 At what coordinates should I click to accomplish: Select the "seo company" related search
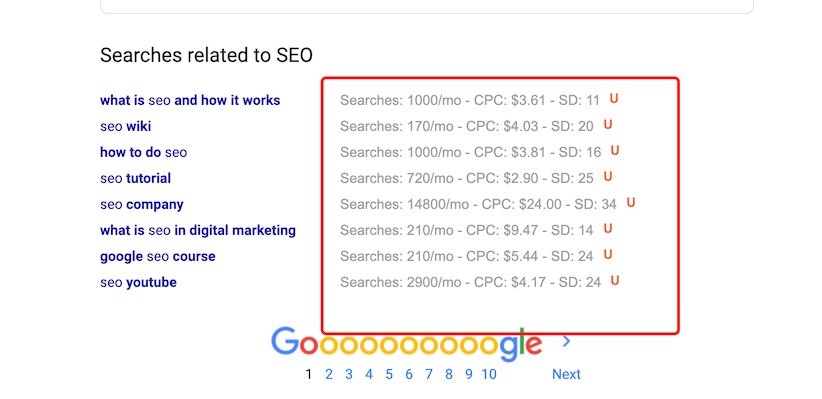coord(142,204)
